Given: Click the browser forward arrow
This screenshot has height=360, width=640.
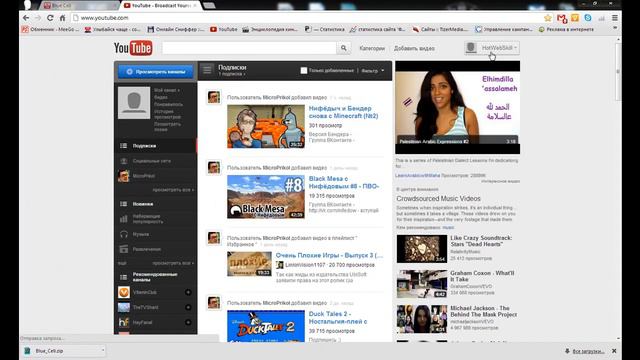Looking at the screenshot, I should (x=38, y=18).
